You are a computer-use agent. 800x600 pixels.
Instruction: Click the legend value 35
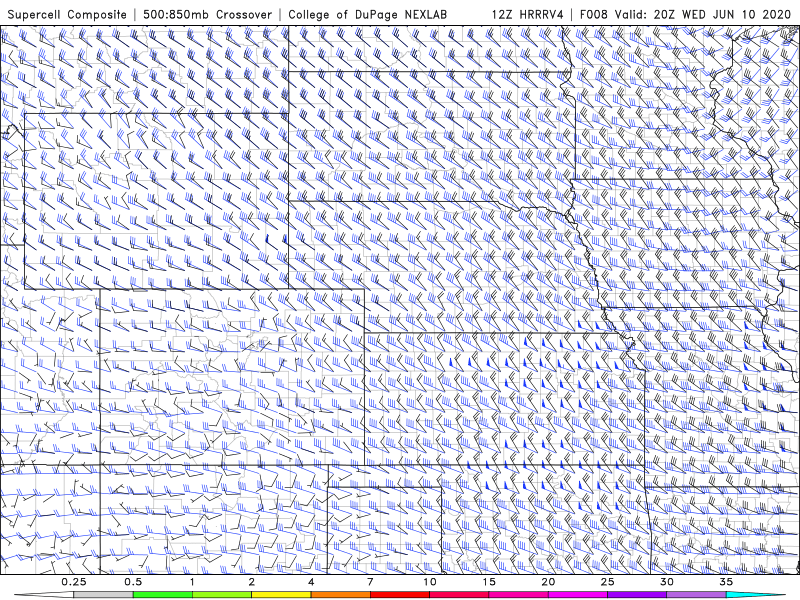pyautogui.click(x=726, y=582)
